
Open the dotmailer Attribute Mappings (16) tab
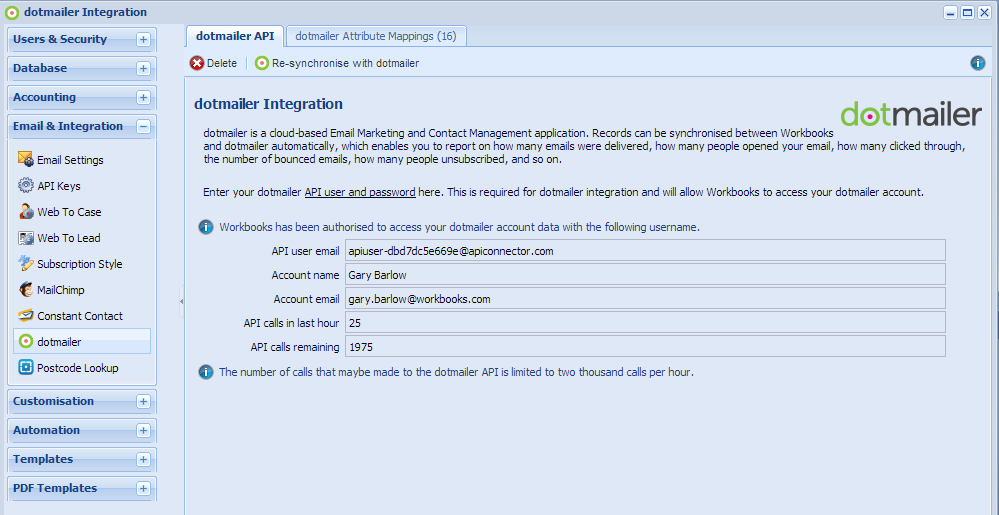point(376,36)
